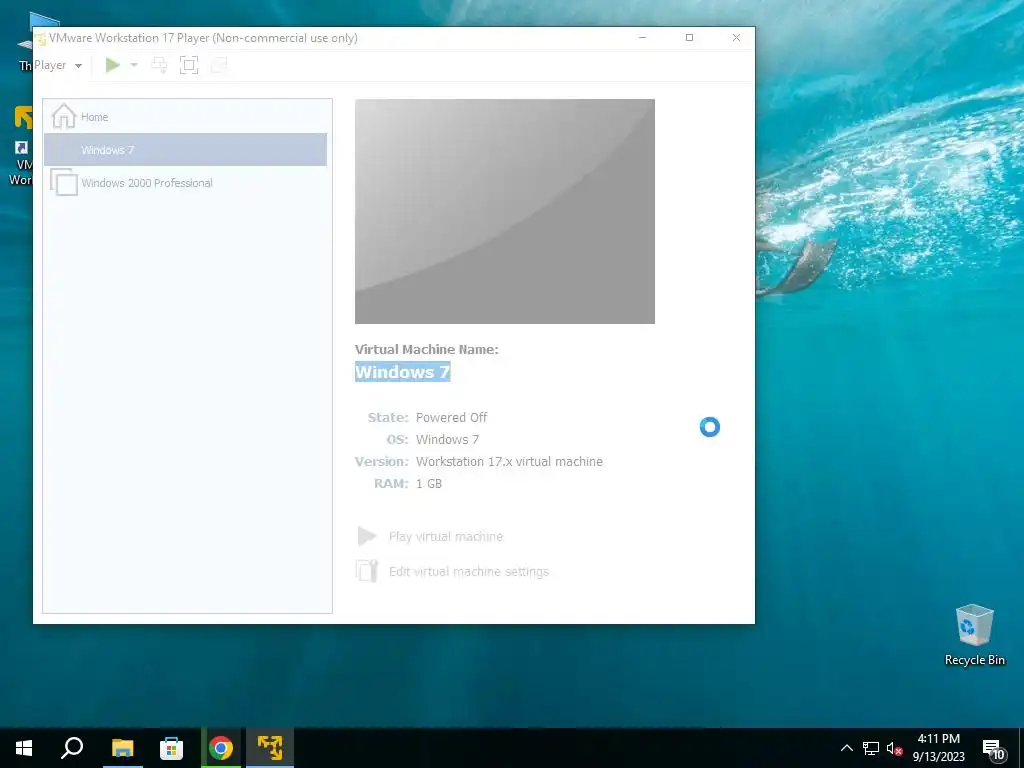Click the network status tray icon

click(x=871, y=748)
